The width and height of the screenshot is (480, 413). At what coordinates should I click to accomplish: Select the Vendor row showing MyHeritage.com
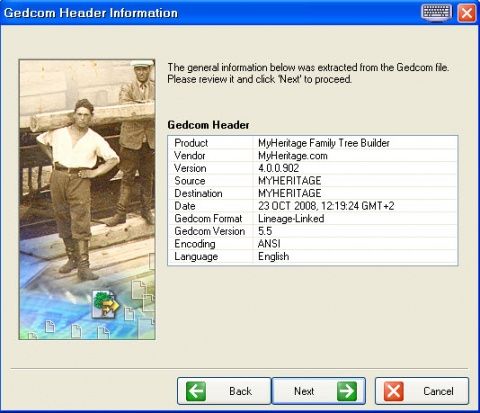click(x=313, y=156)
